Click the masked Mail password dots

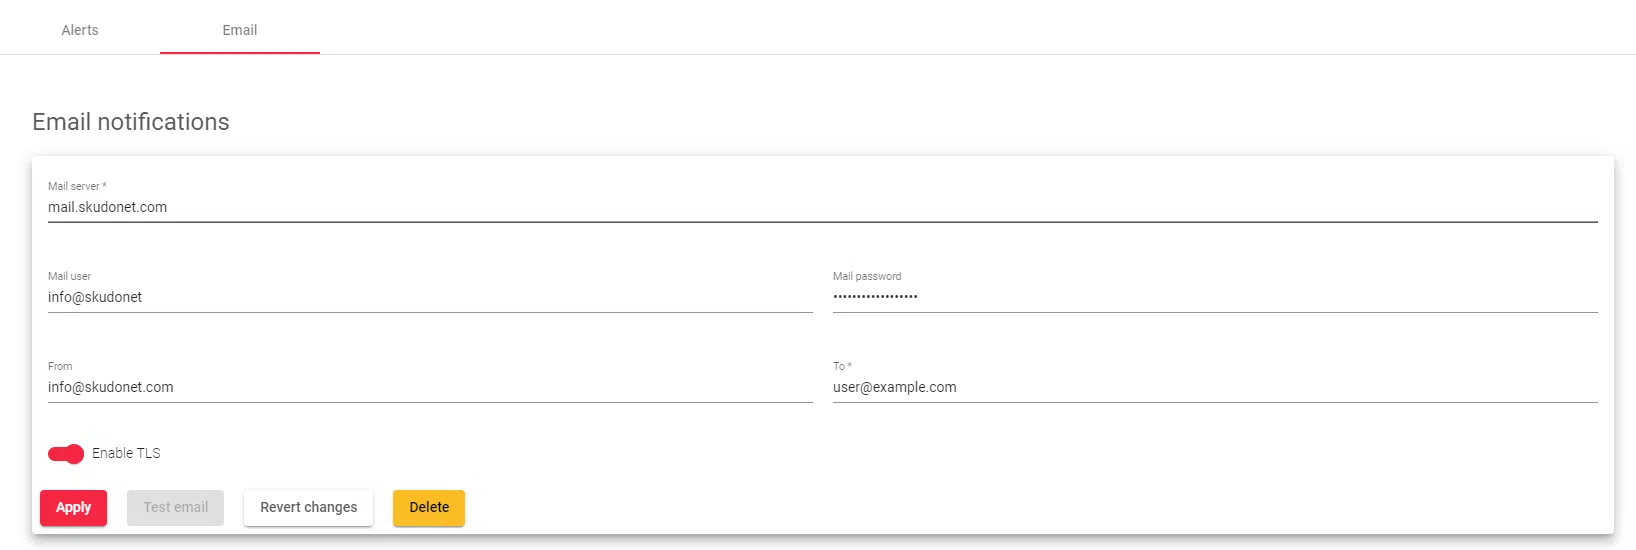[x=875, y=297]
